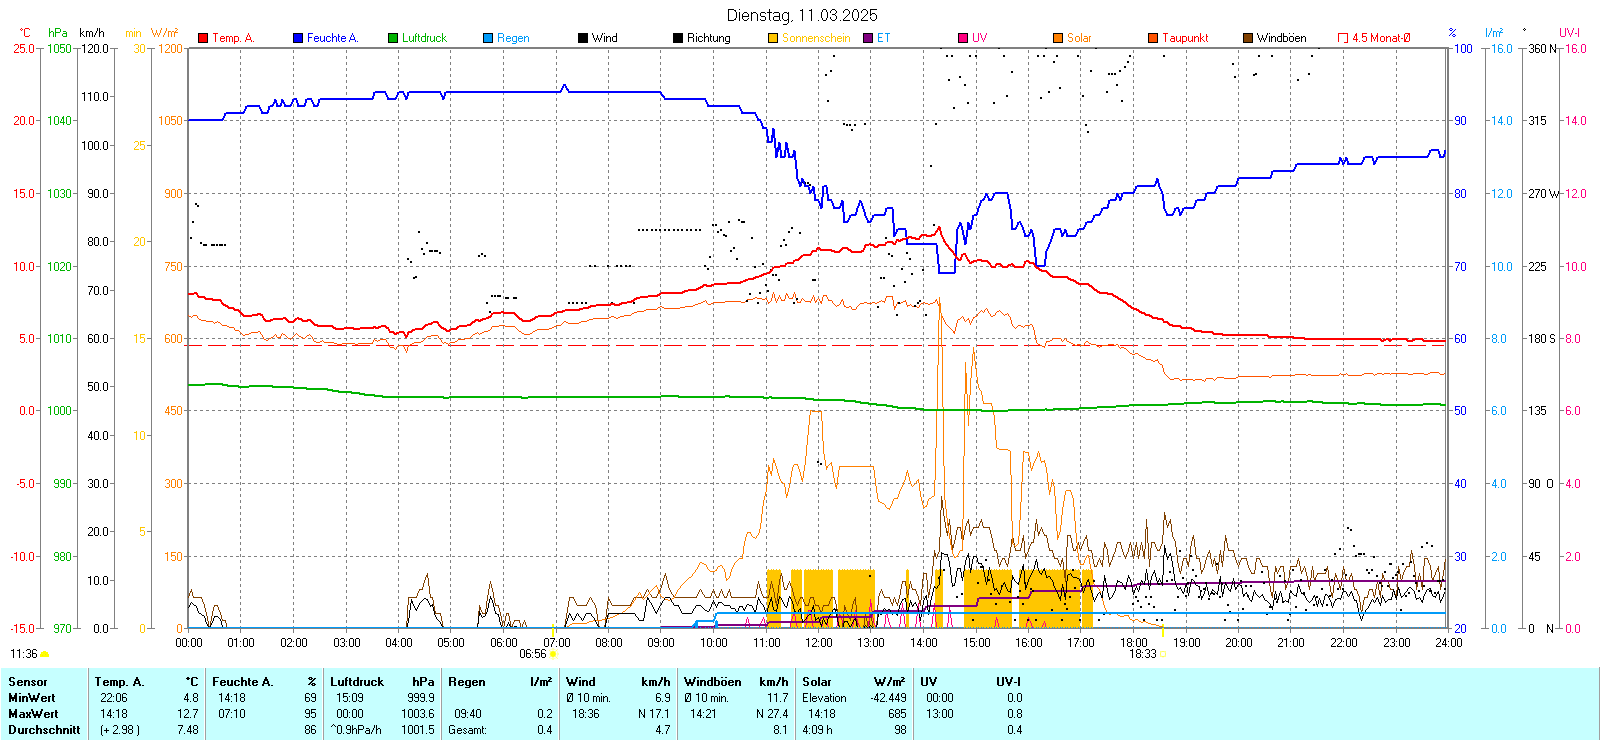1600x740 pixels.
Task: Click the purple ET legend square
Action: point(868,38)
